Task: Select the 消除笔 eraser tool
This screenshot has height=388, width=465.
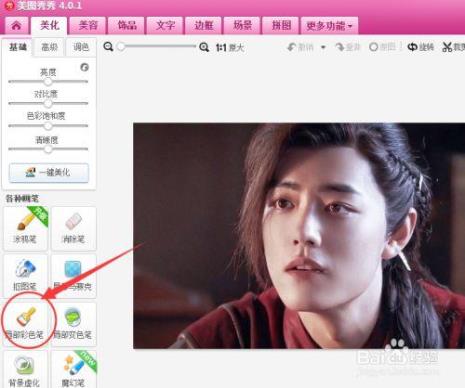Action: 74,228
